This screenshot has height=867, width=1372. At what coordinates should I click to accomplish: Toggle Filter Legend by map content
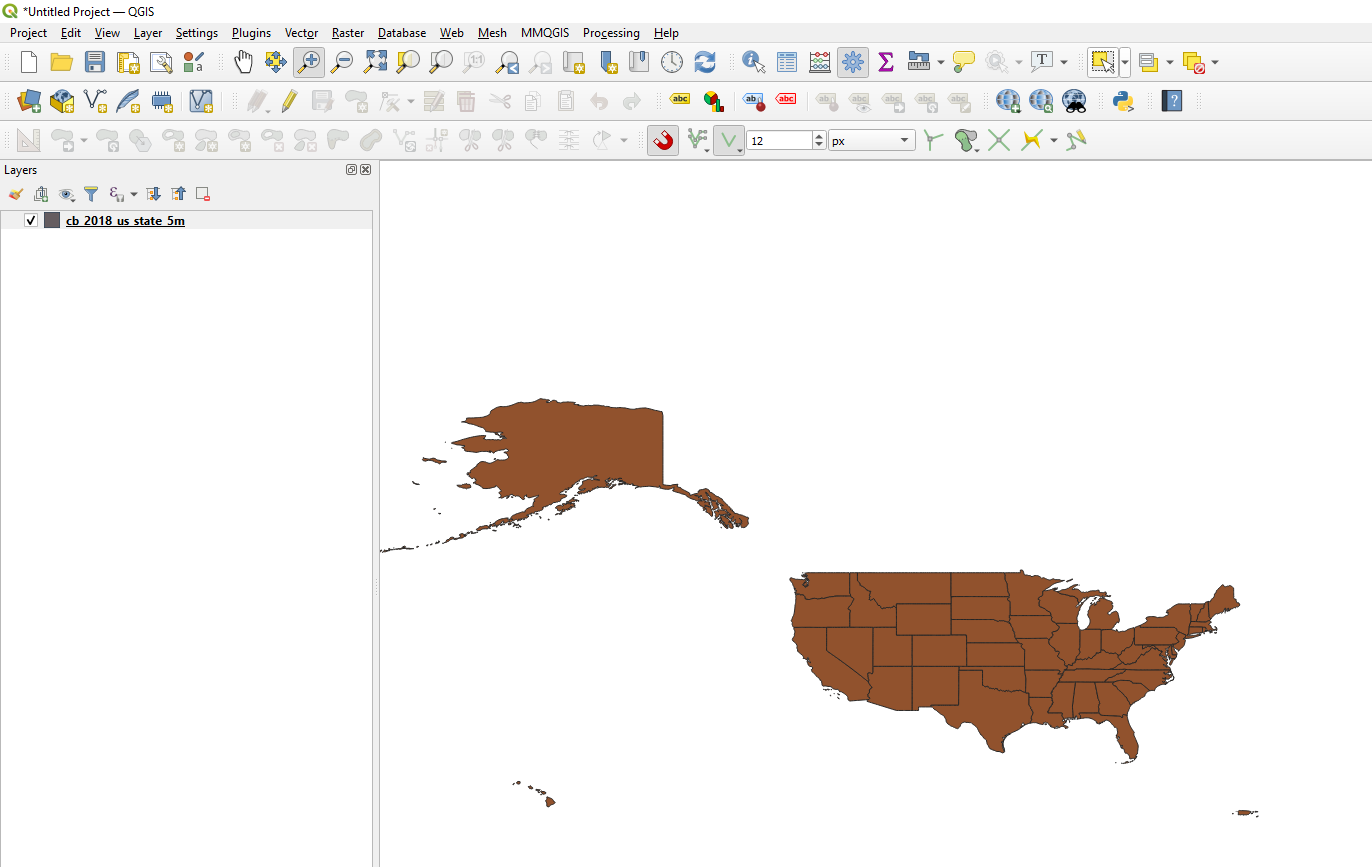(x=91, y=193)
